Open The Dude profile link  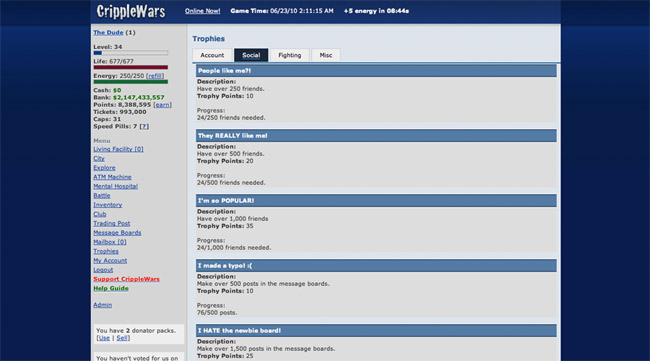(x=108, y=32)
